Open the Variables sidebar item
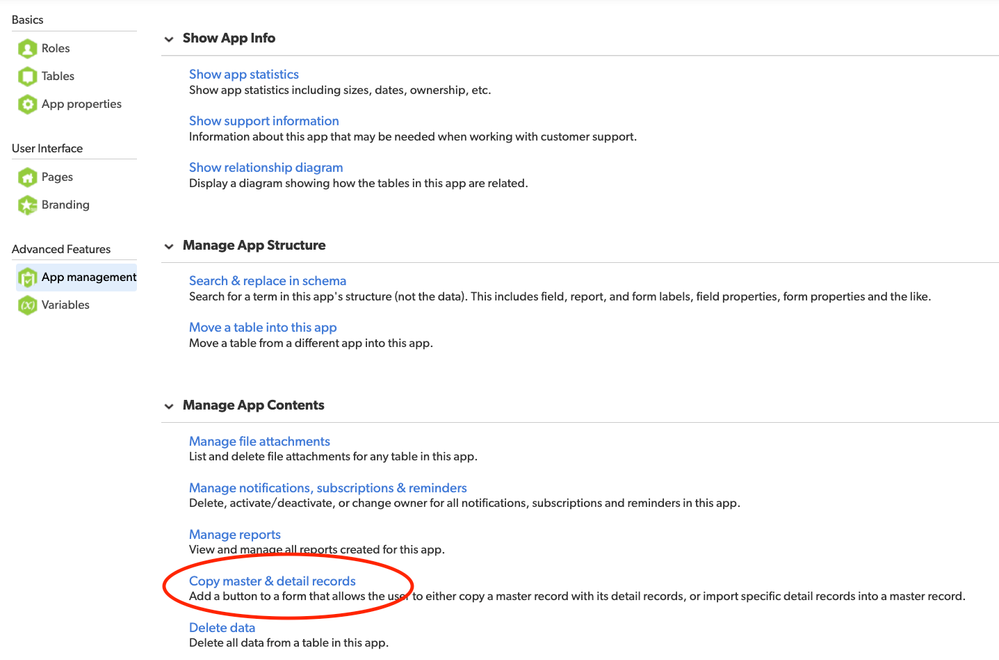 pos(65,305)
